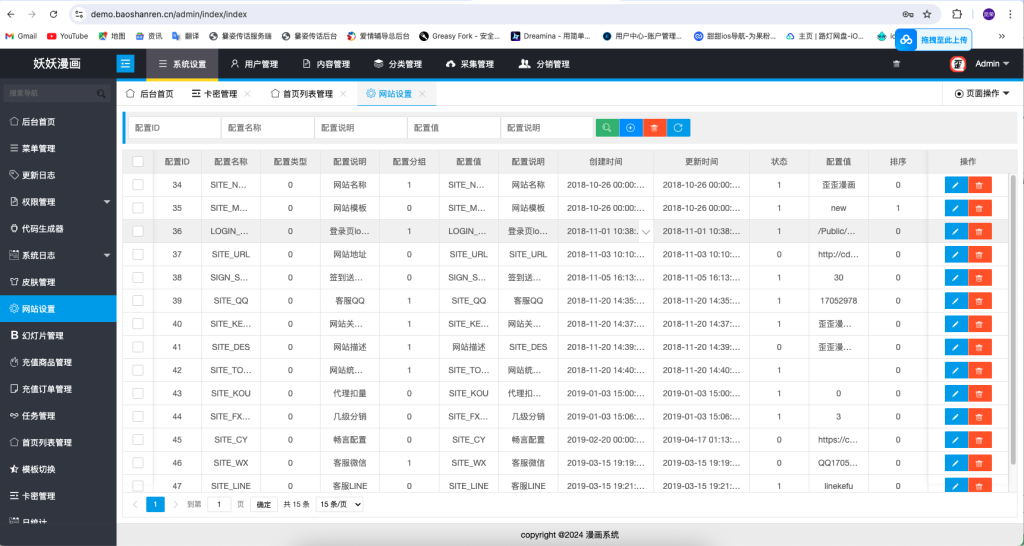The image size is (1024, 546).
Task: Click the green search button
Action: tap(607, 128)
